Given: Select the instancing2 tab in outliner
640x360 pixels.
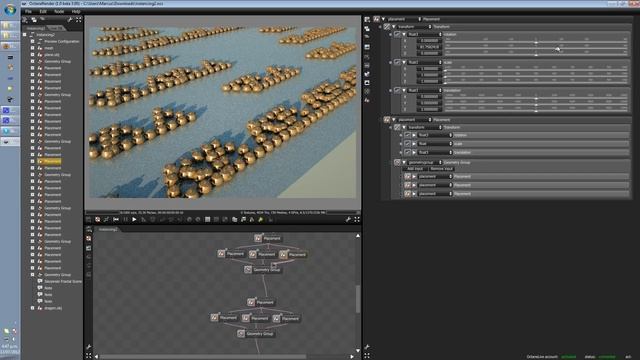Looking at the screenshot, I should [x=36, y=29].
